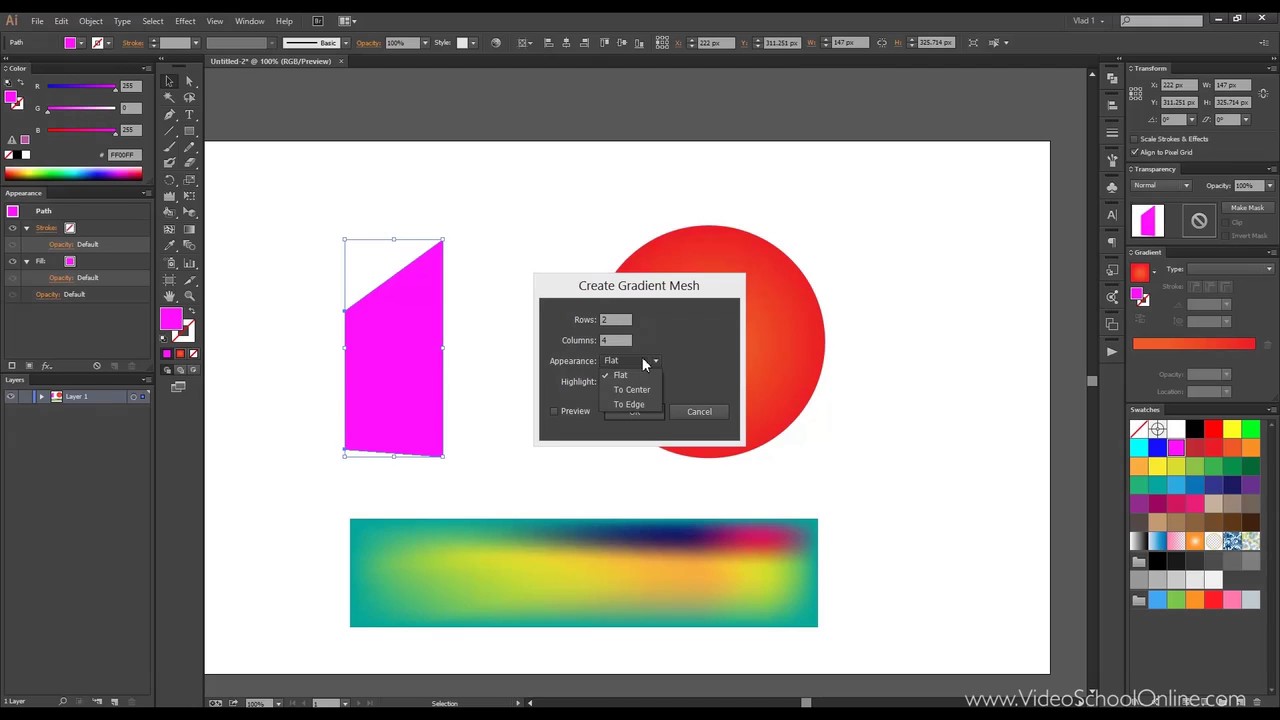Choose To Edge appearance option

(629, 405)
